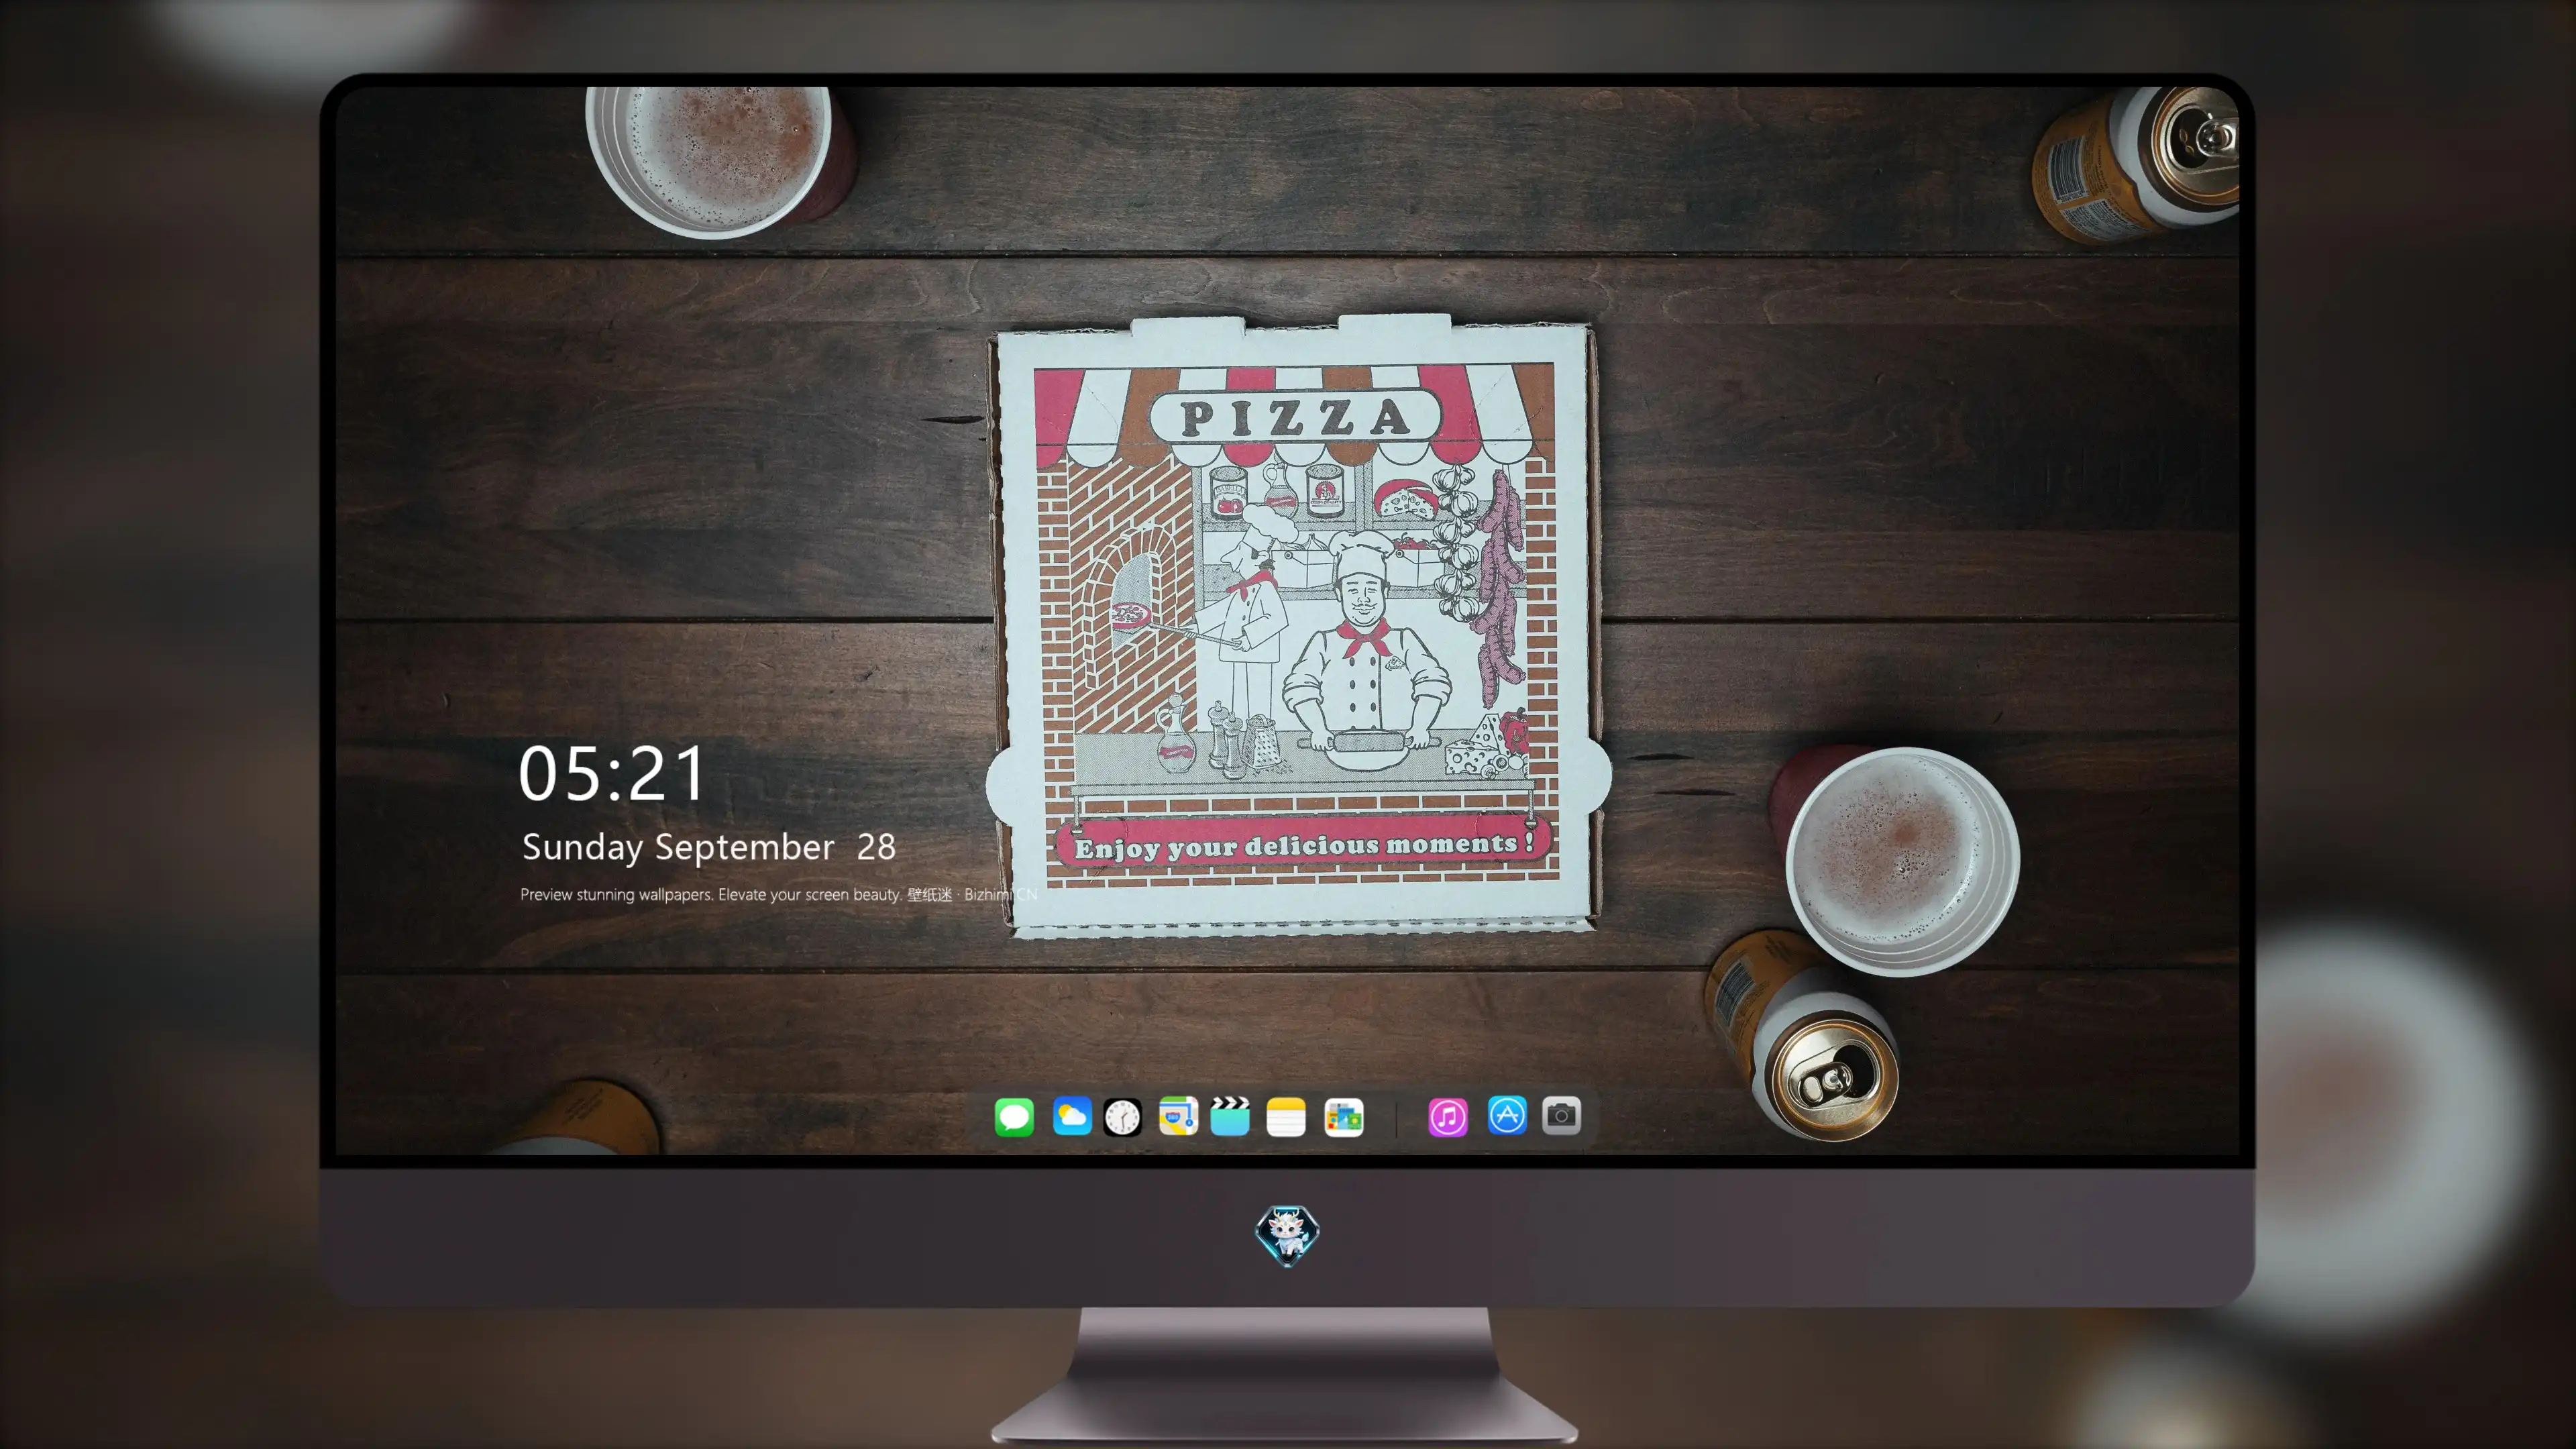The width and height of the screenshot is (2576, 1449).
Task: Click the dragon mascot logo on monitor chin
Action: coord(1287,1235)
